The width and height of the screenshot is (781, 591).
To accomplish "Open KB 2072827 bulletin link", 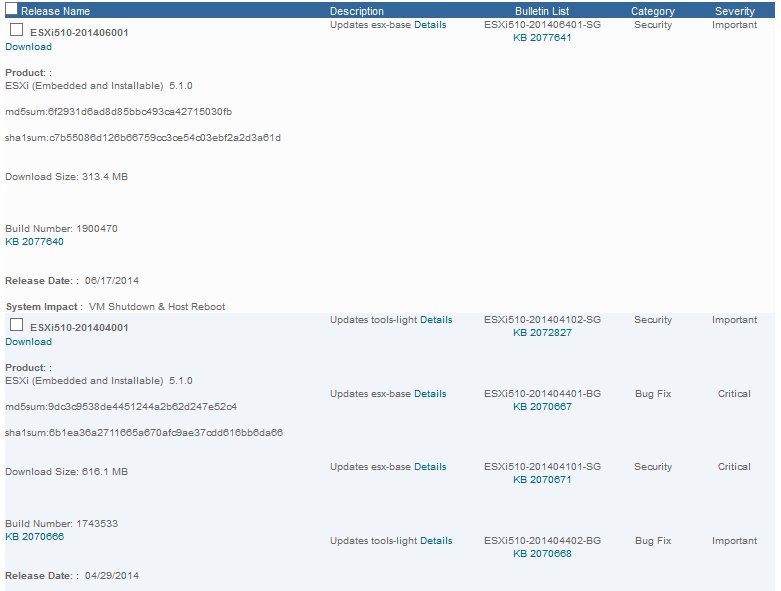I will pyautogui.click(x=542, y=333).
